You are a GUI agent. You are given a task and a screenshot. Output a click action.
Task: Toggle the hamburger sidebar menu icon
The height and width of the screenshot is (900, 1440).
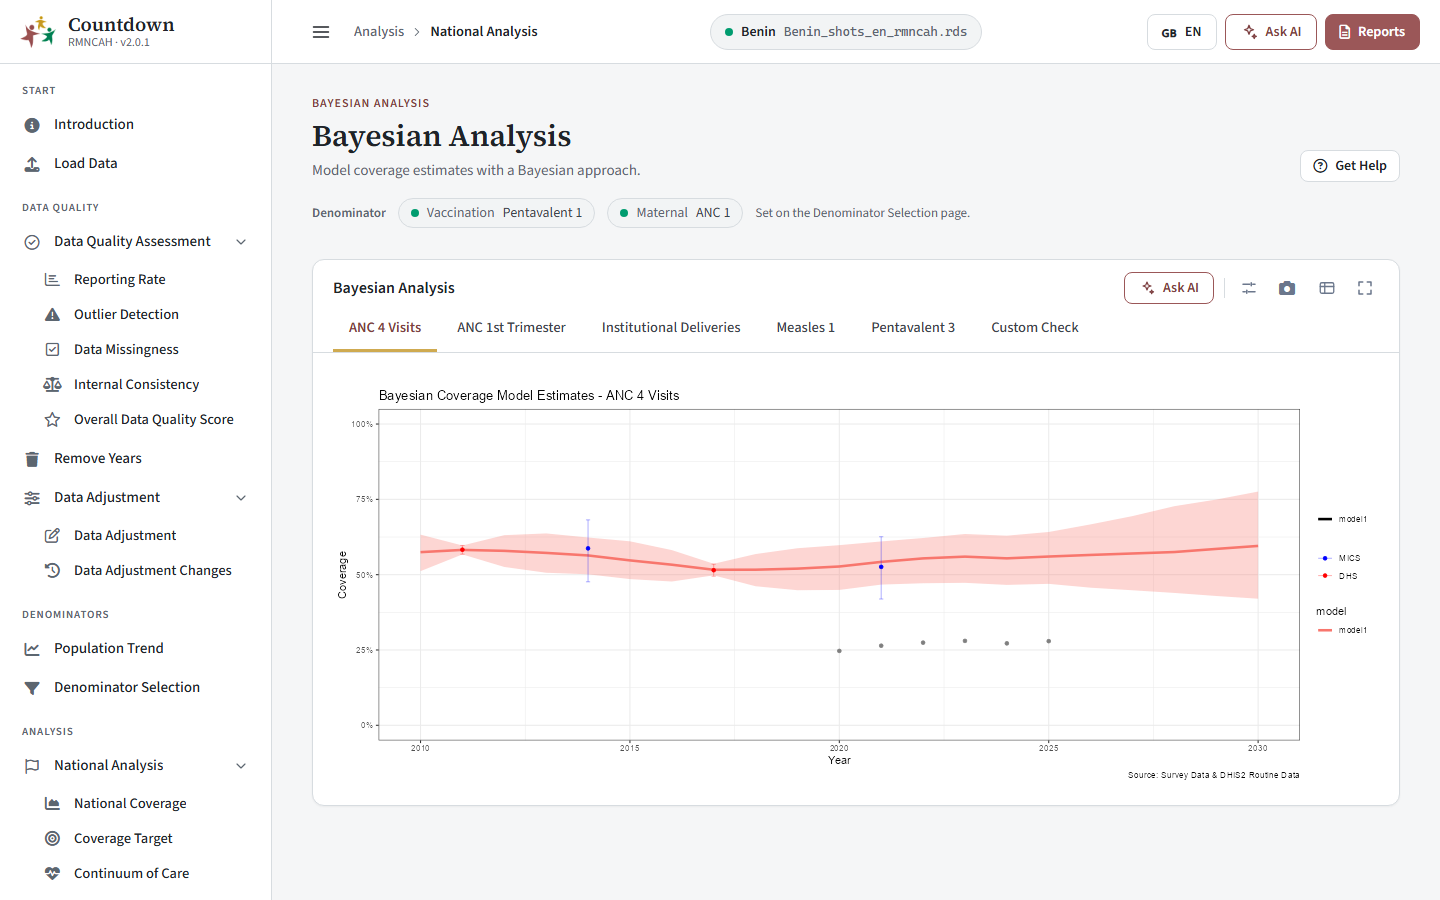click(x=321, y=32)
